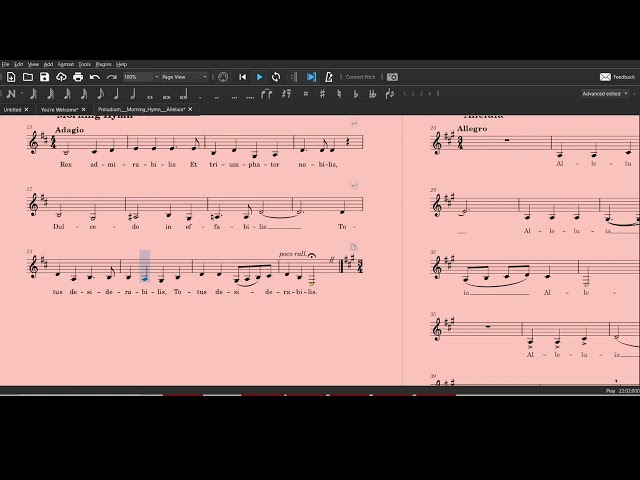Print the score
640x480 pixels.
tap(78, 77)
